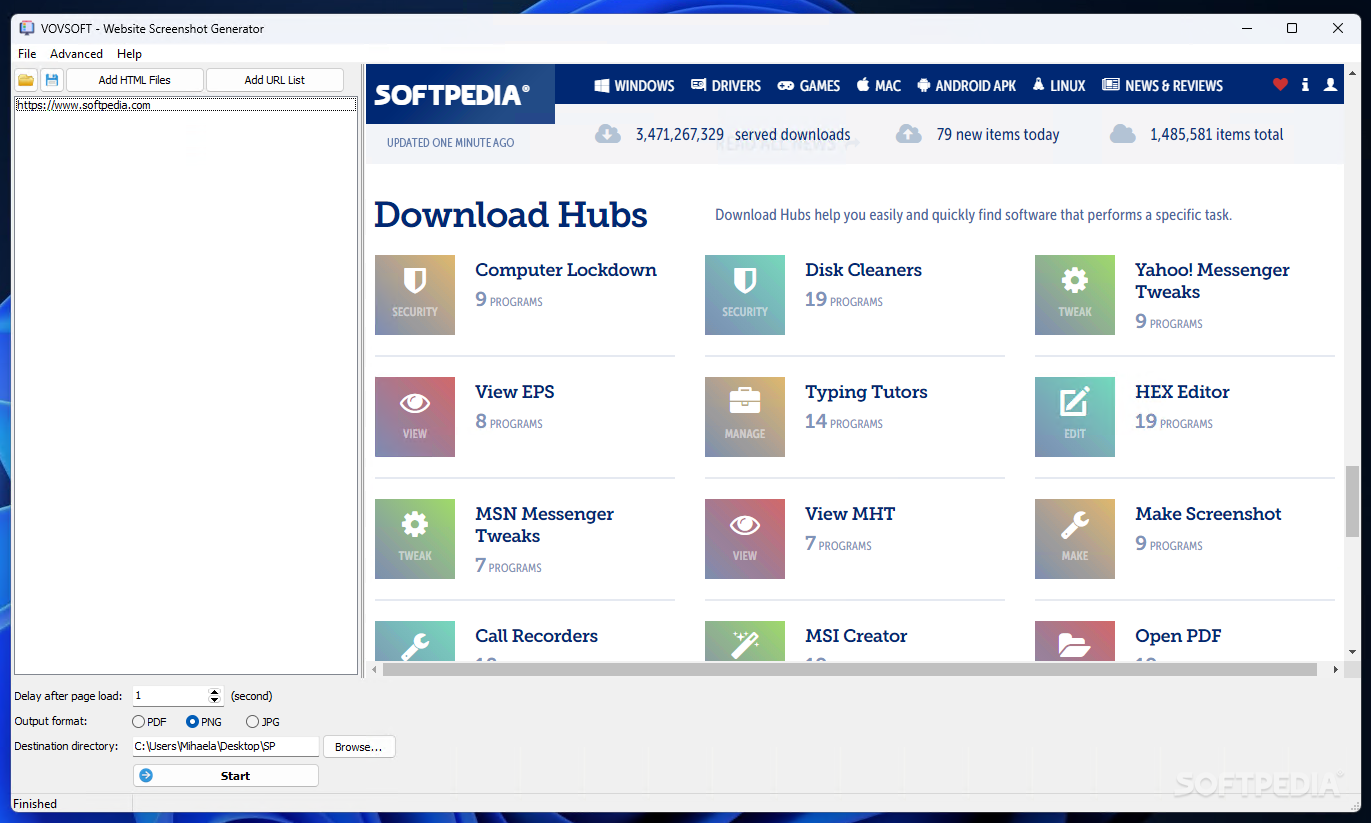Open the Advanced menu

(x=76, y=54)
